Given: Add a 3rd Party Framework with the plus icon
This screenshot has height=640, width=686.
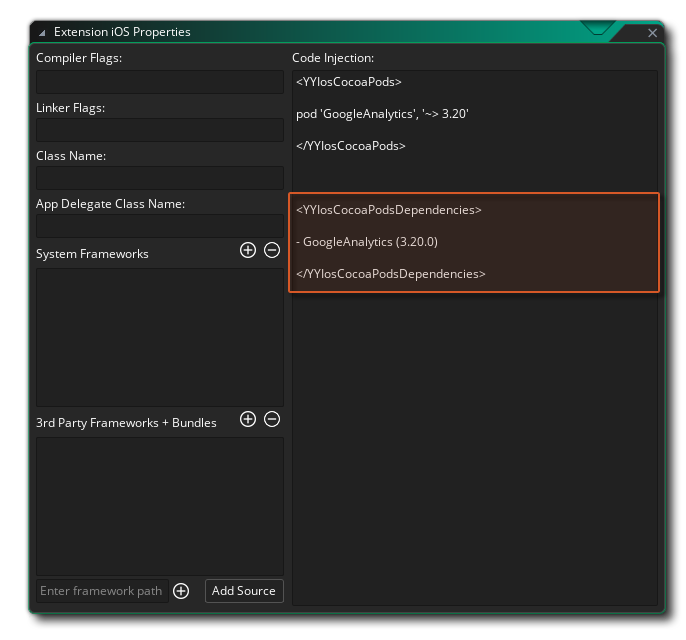Looking at the screenshot, I should pos(248,419).
